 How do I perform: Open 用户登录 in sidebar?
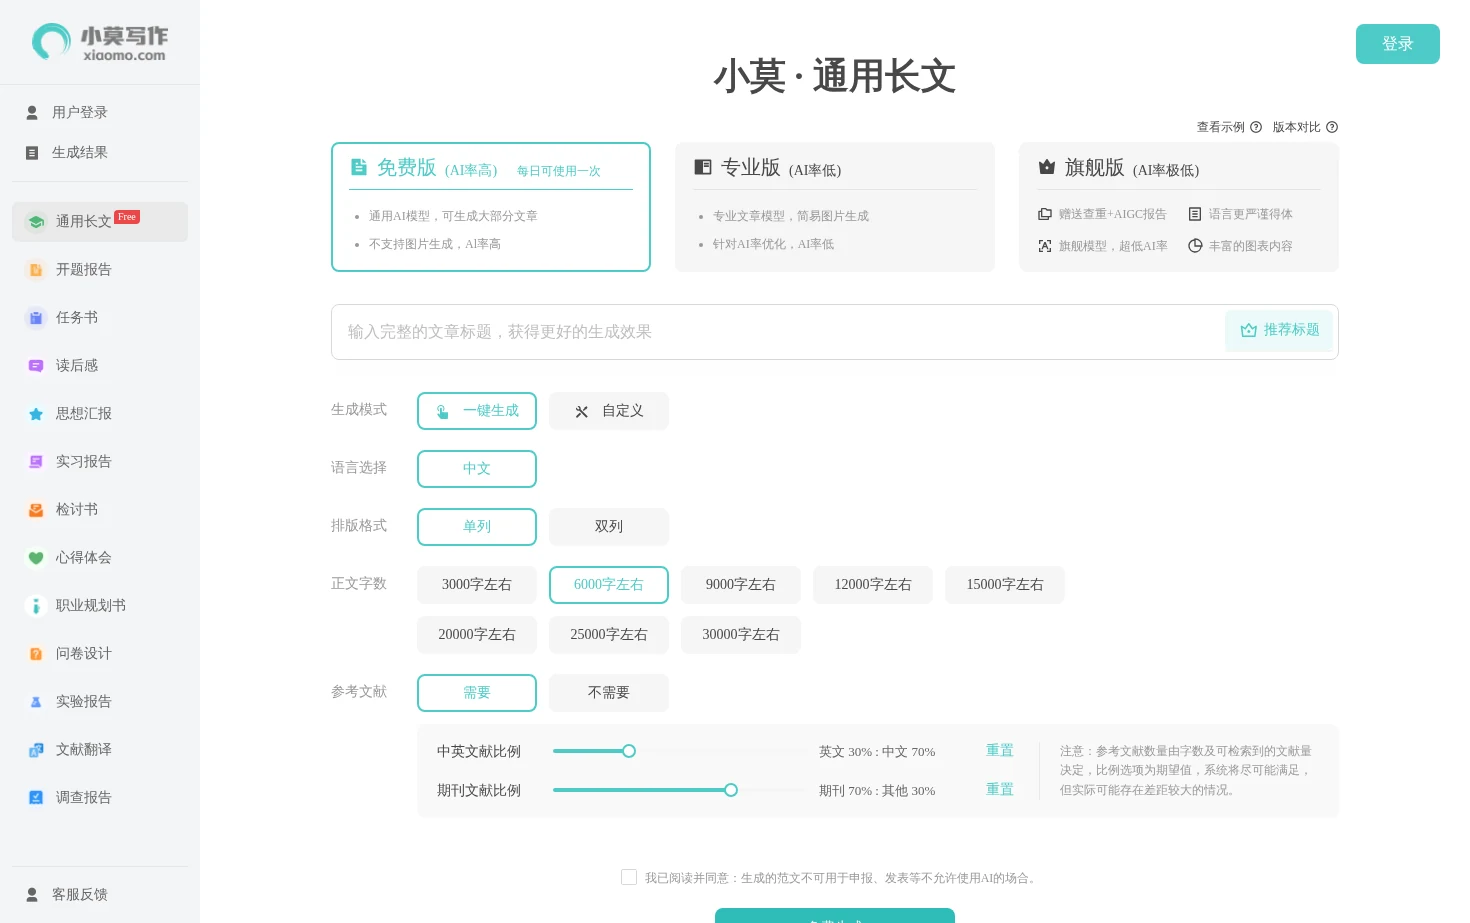point(100,113)
